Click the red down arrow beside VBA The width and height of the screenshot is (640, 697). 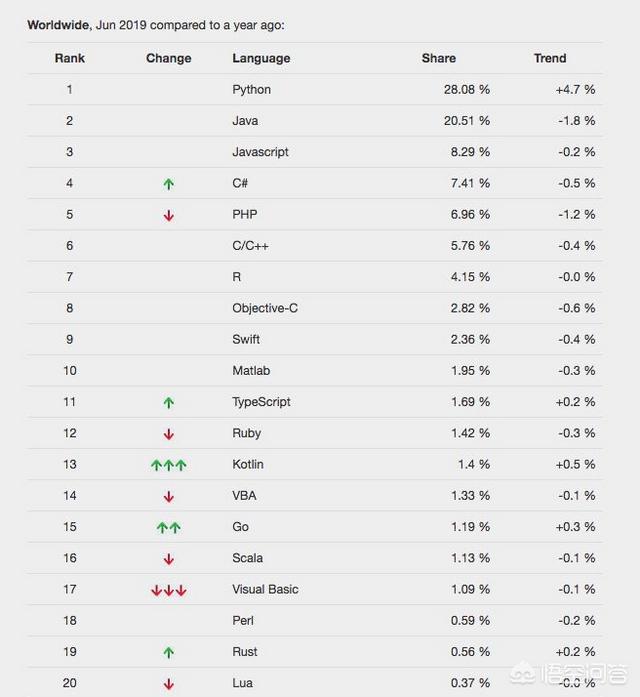click(x=168, y=497)
